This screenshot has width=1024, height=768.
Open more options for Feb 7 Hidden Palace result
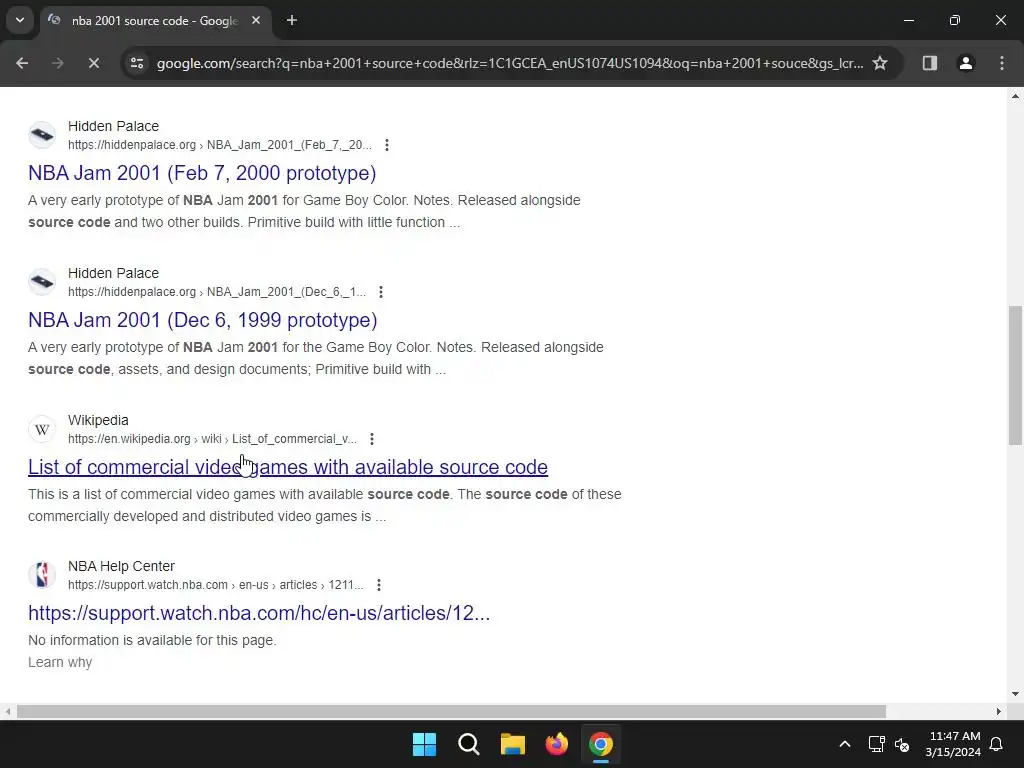pyautogui.click(x=387, y=145)
